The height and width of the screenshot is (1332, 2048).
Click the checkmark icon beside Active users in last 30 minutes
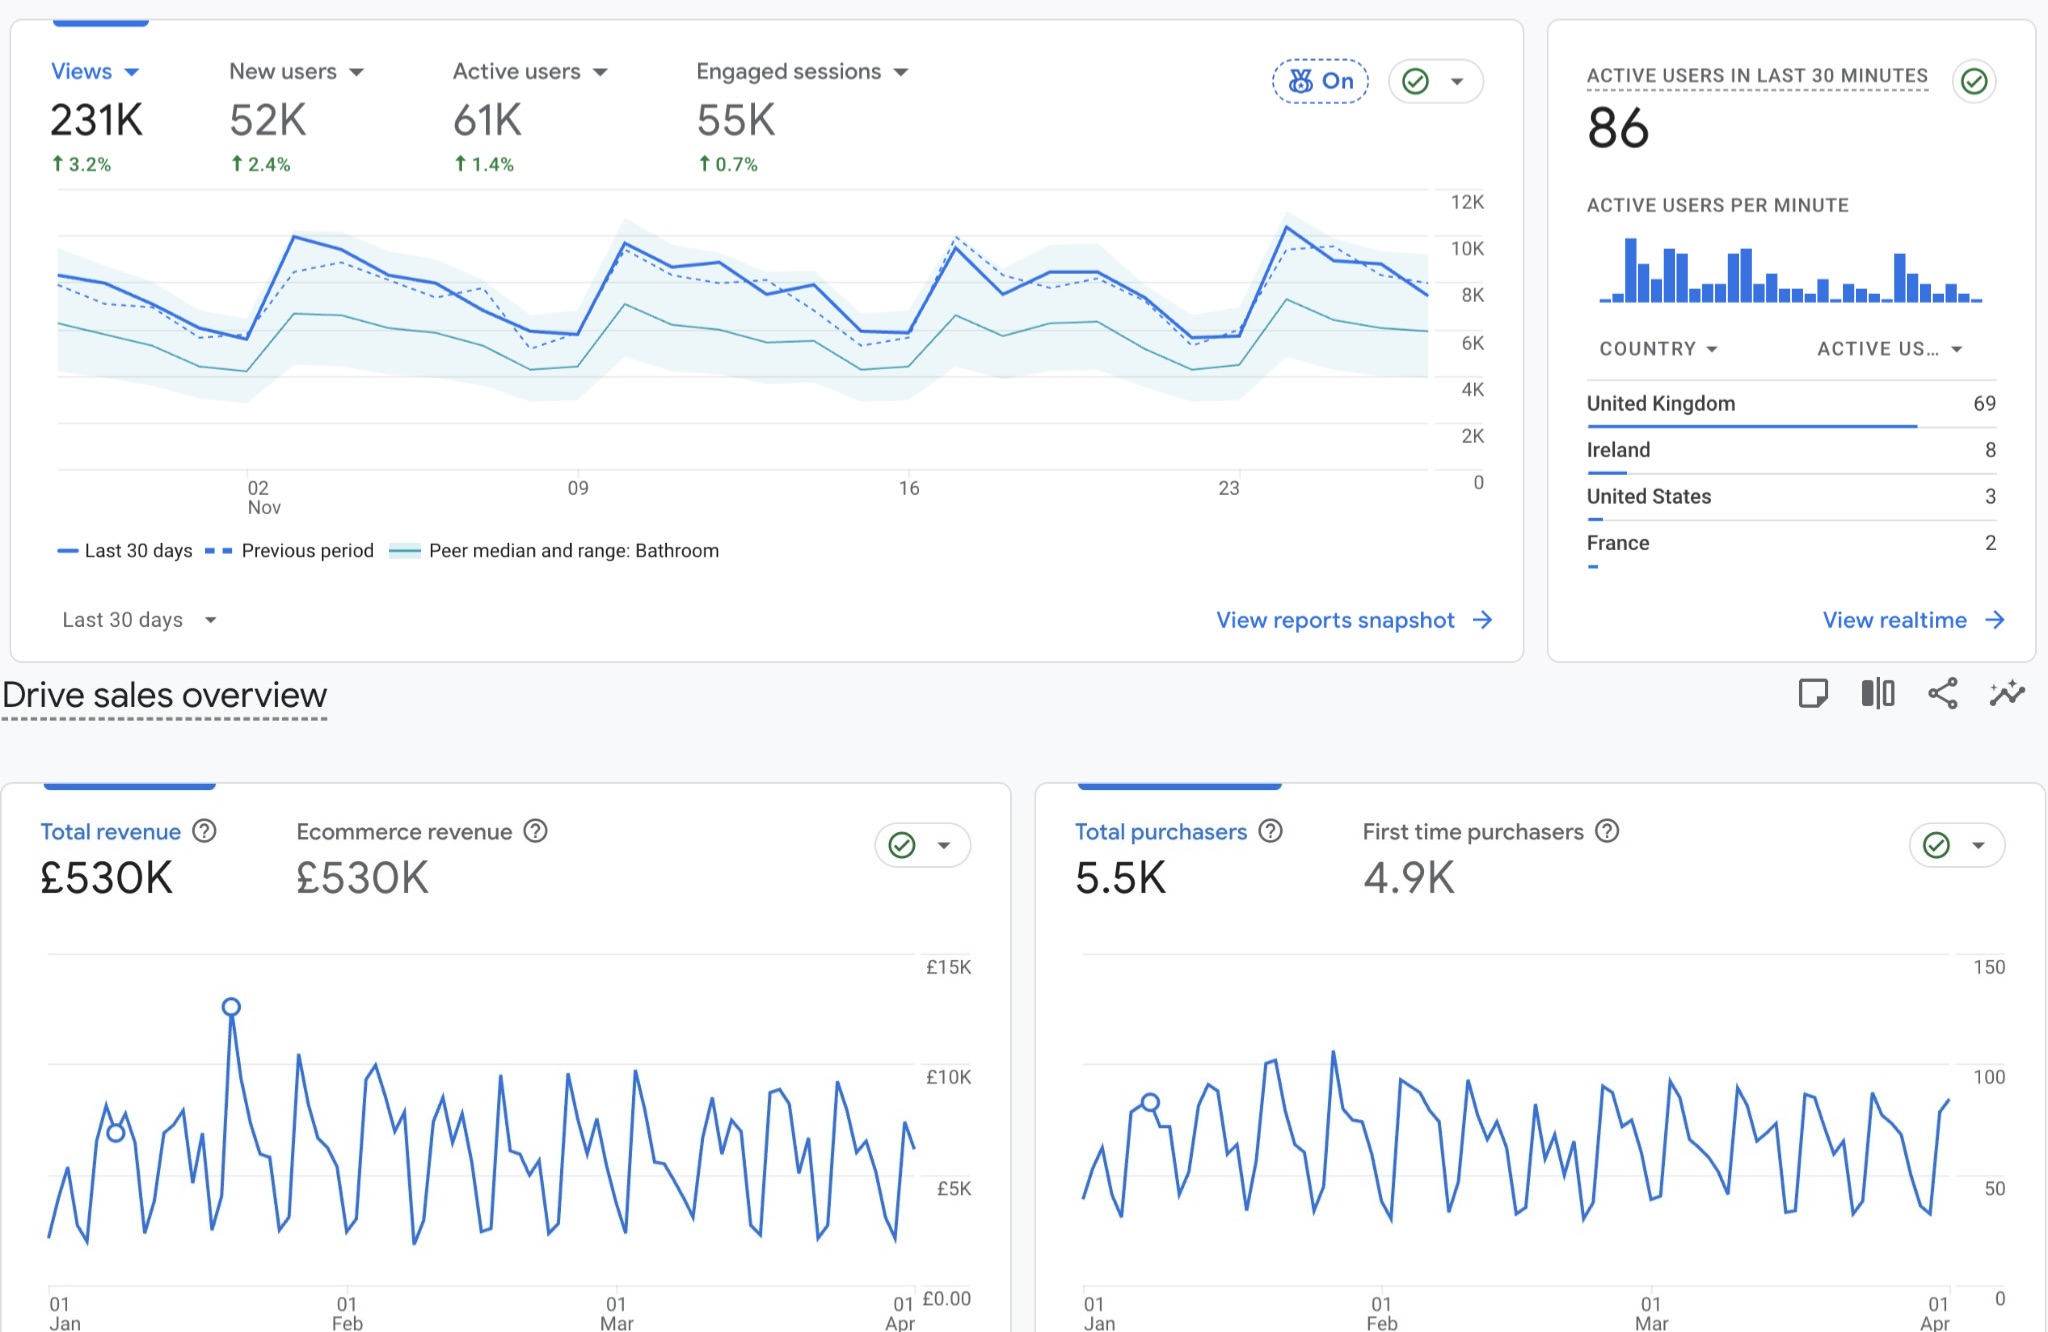point(1973,81)
